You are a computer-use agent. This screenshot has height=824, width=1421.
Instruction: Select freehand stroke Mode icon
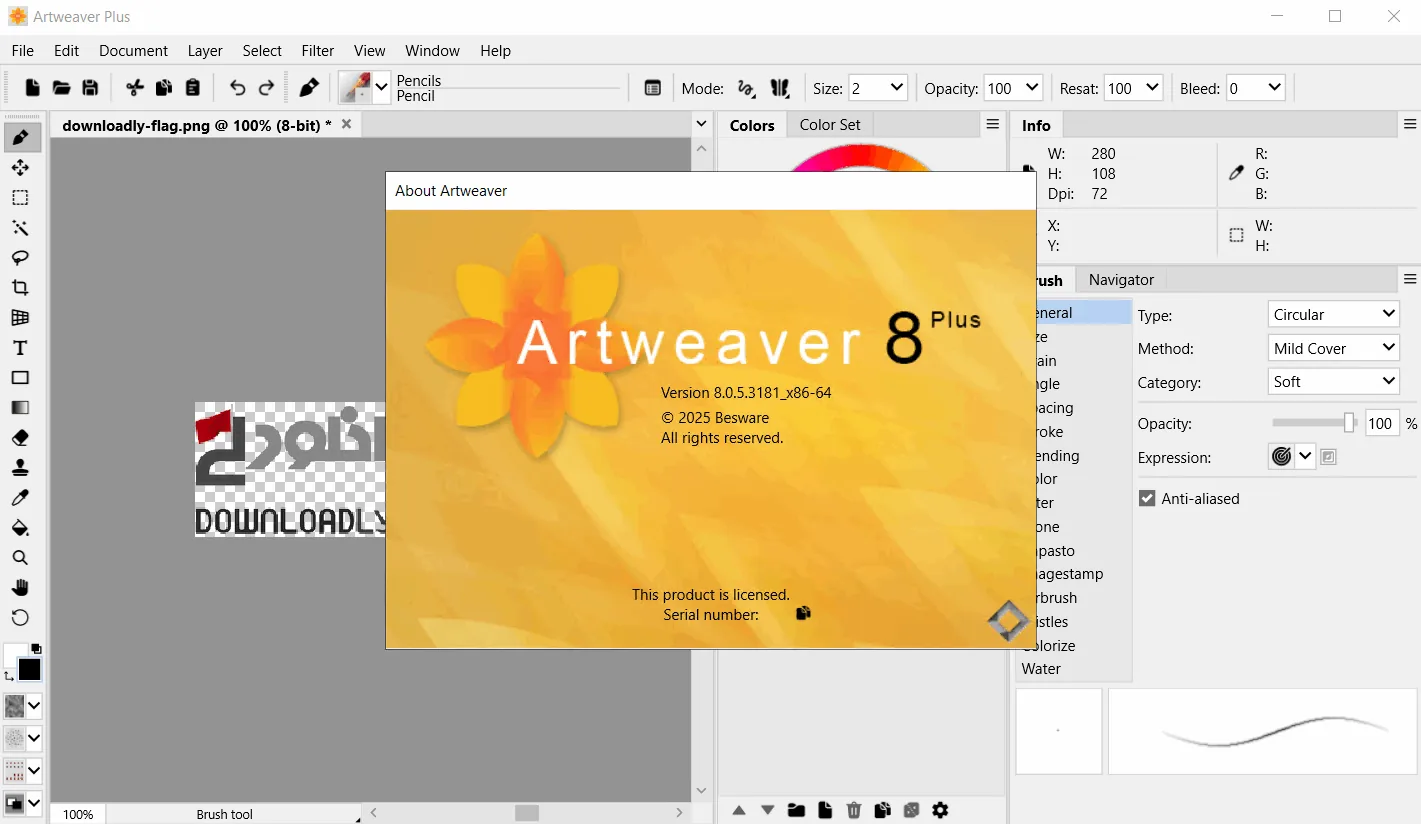pyautogui.click(x=746, y=88)
